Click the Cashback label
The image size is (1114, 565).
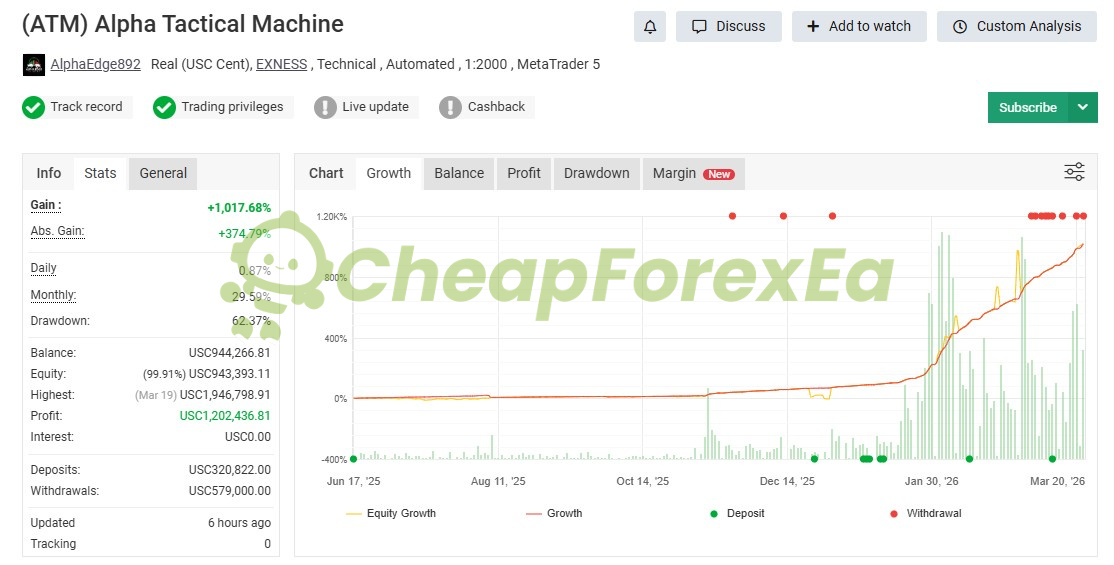click(x=496, y=107)
